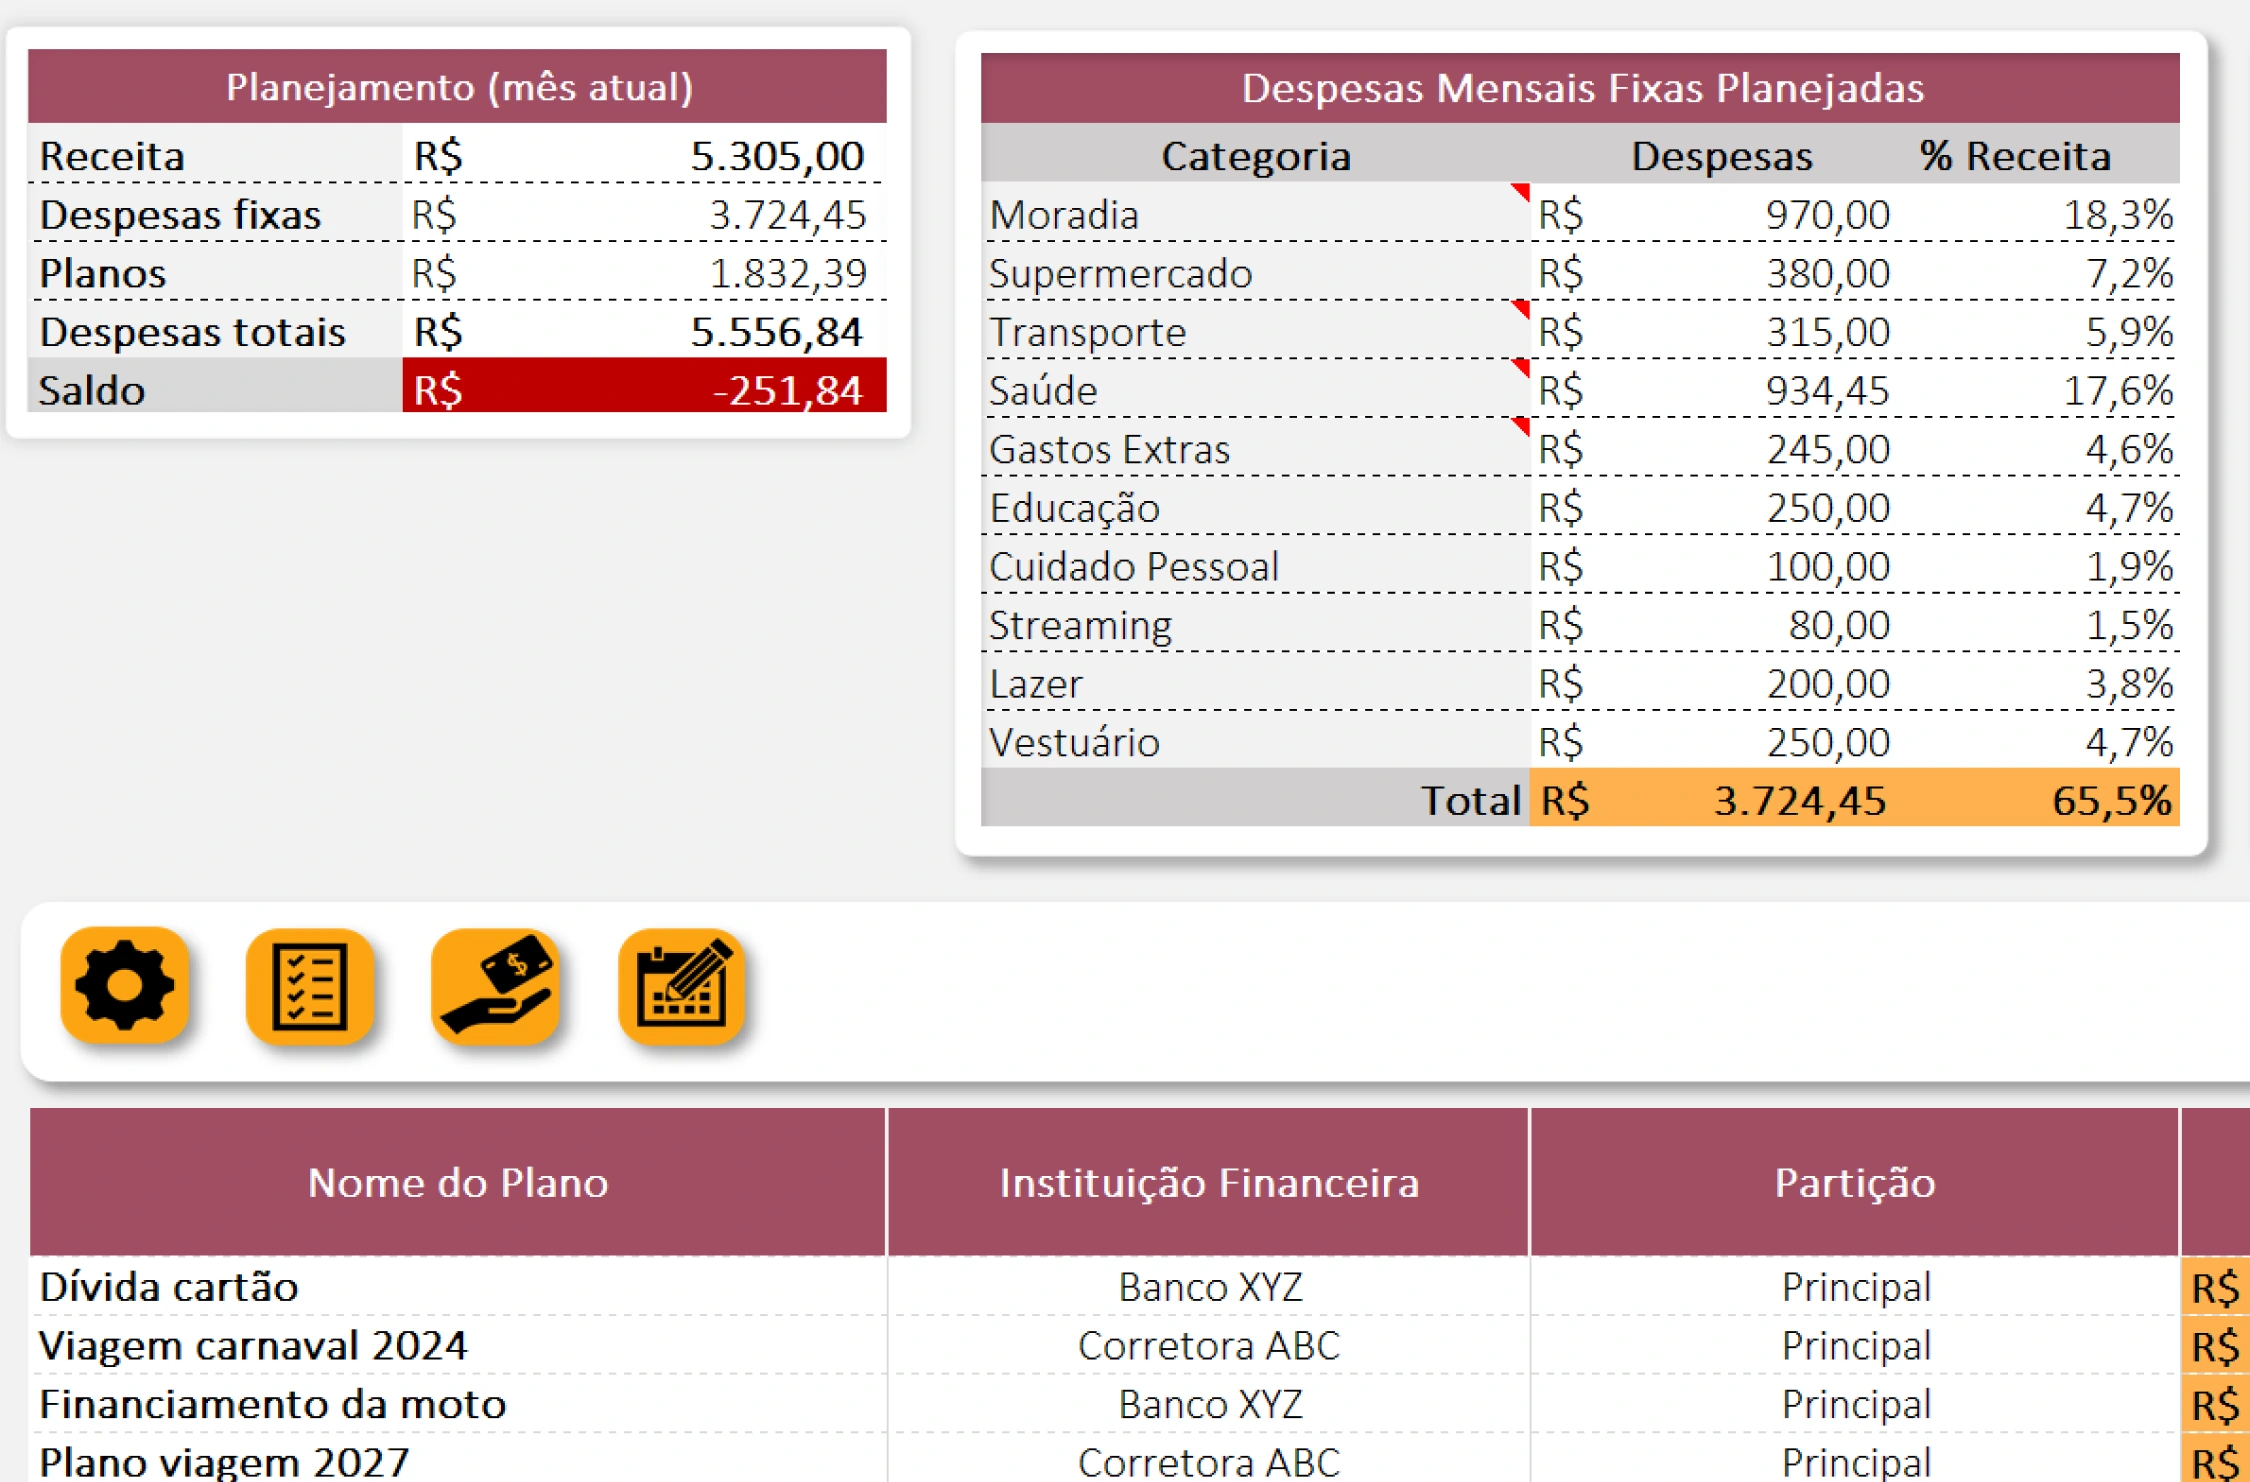The height and width of the screenshot is (1482, 2250).
Task: Click Principal in Dívida cartão row
Action: [1855, 1287]
